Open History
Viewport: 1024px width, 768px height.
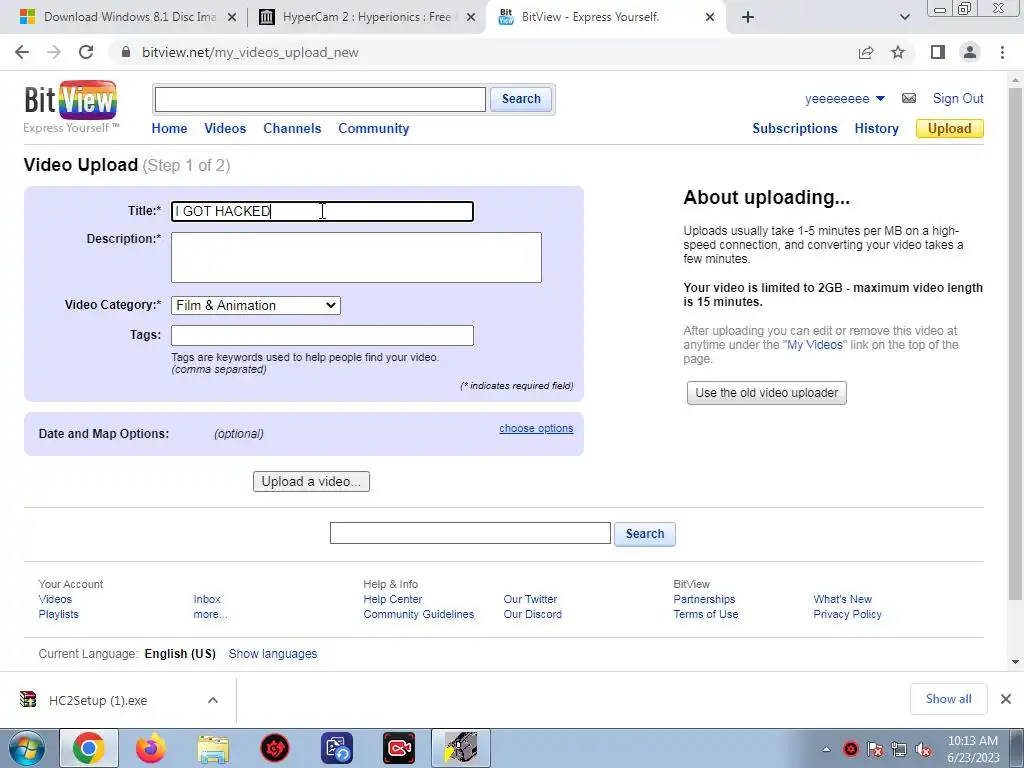(x=876, y=129)
